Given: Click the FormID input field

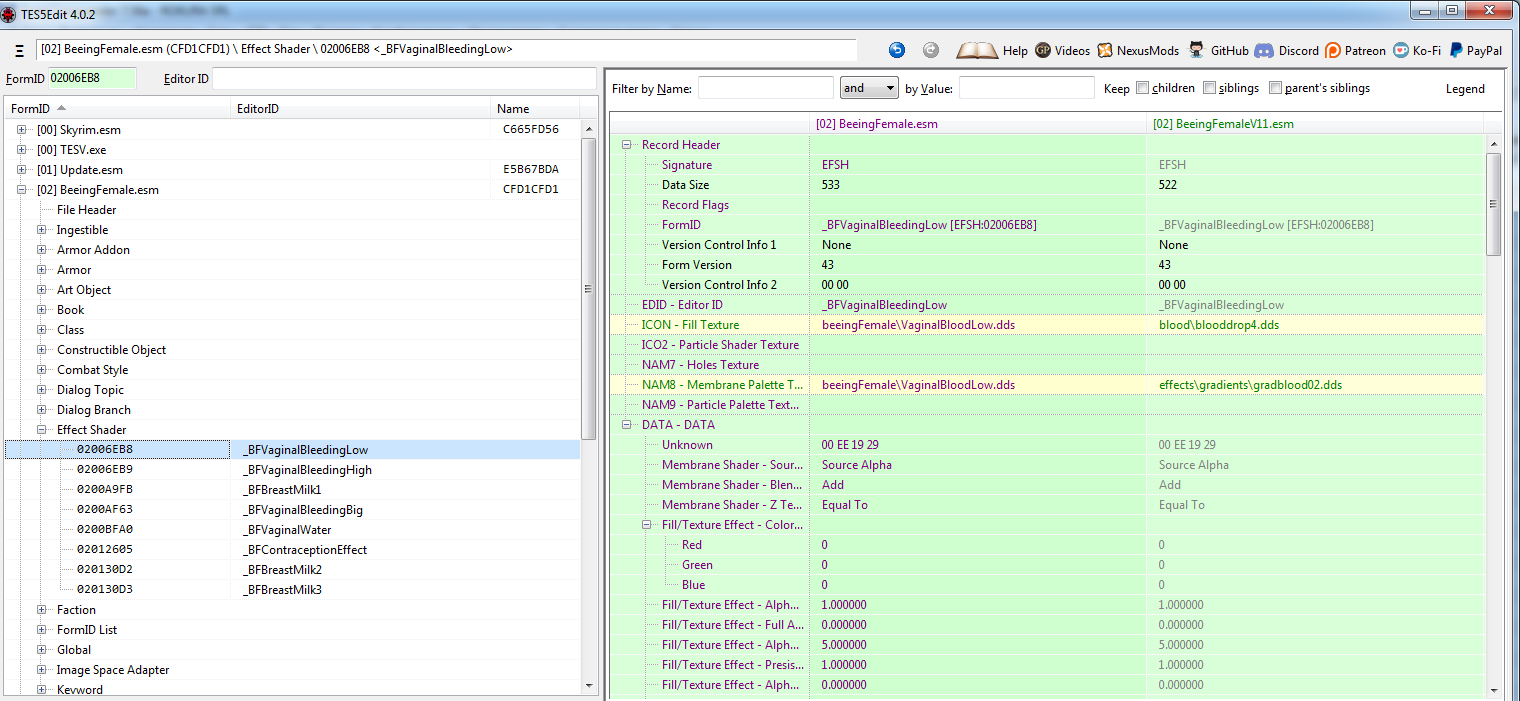Looking at the screenshot, I should (x=91, y=78).
